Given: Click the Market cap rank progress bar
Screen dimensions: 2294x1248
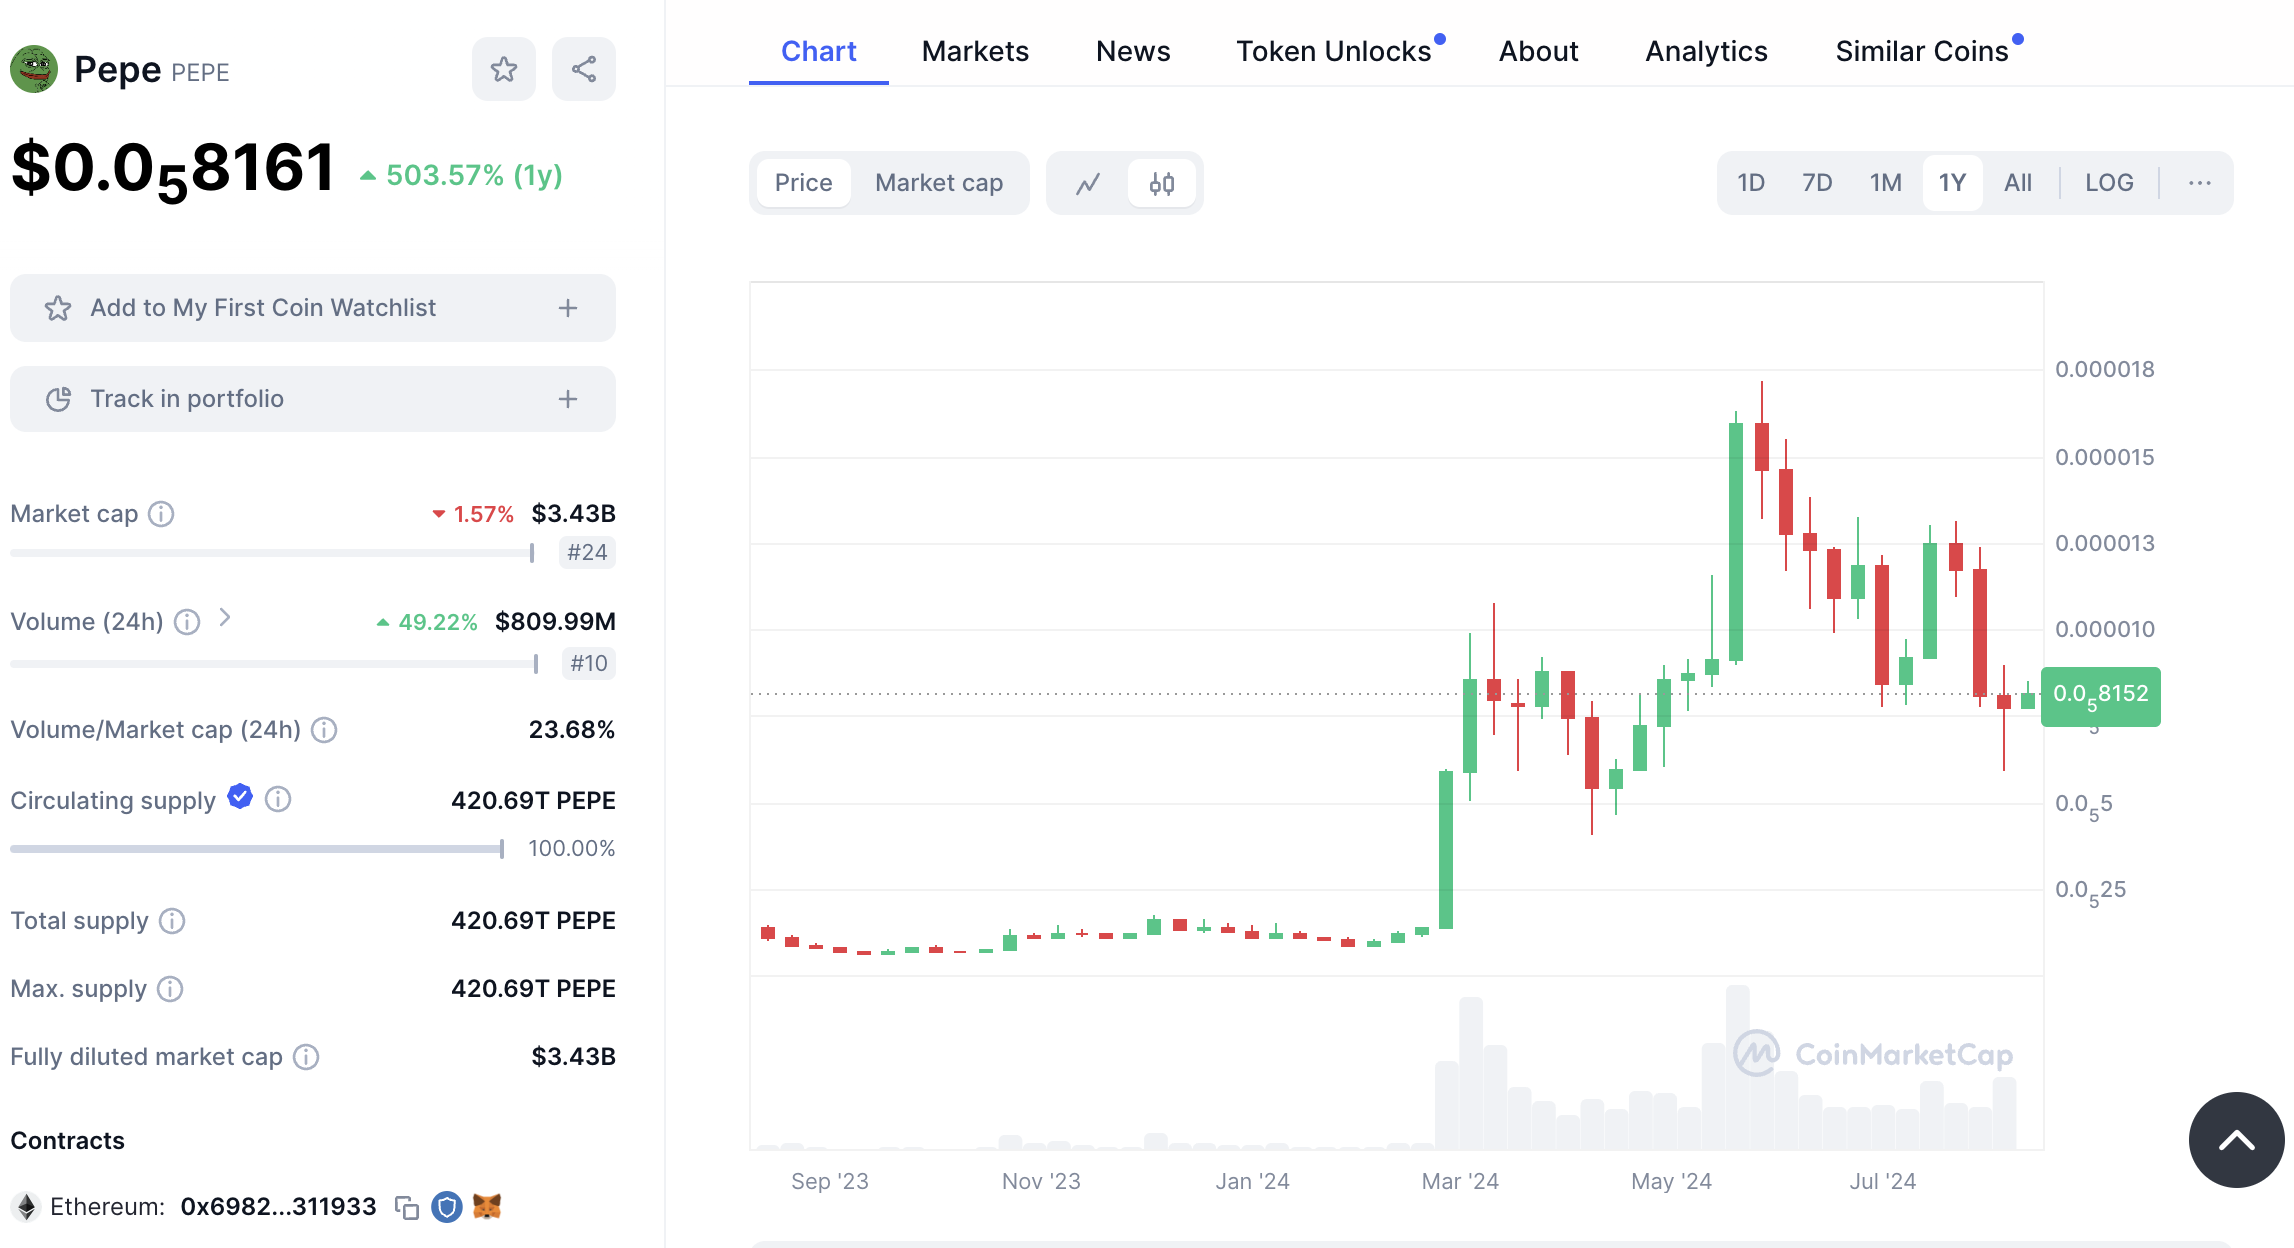Looking at the screenshot, I should pos(272,553).
